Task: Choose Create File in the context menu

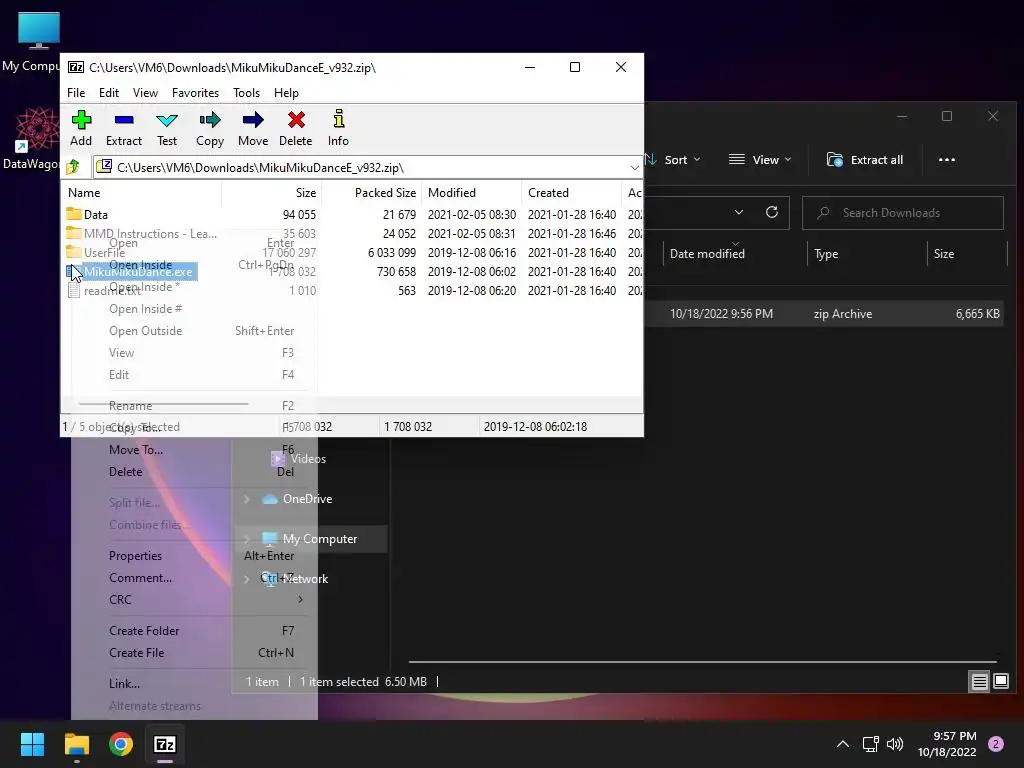Action: 195,652
